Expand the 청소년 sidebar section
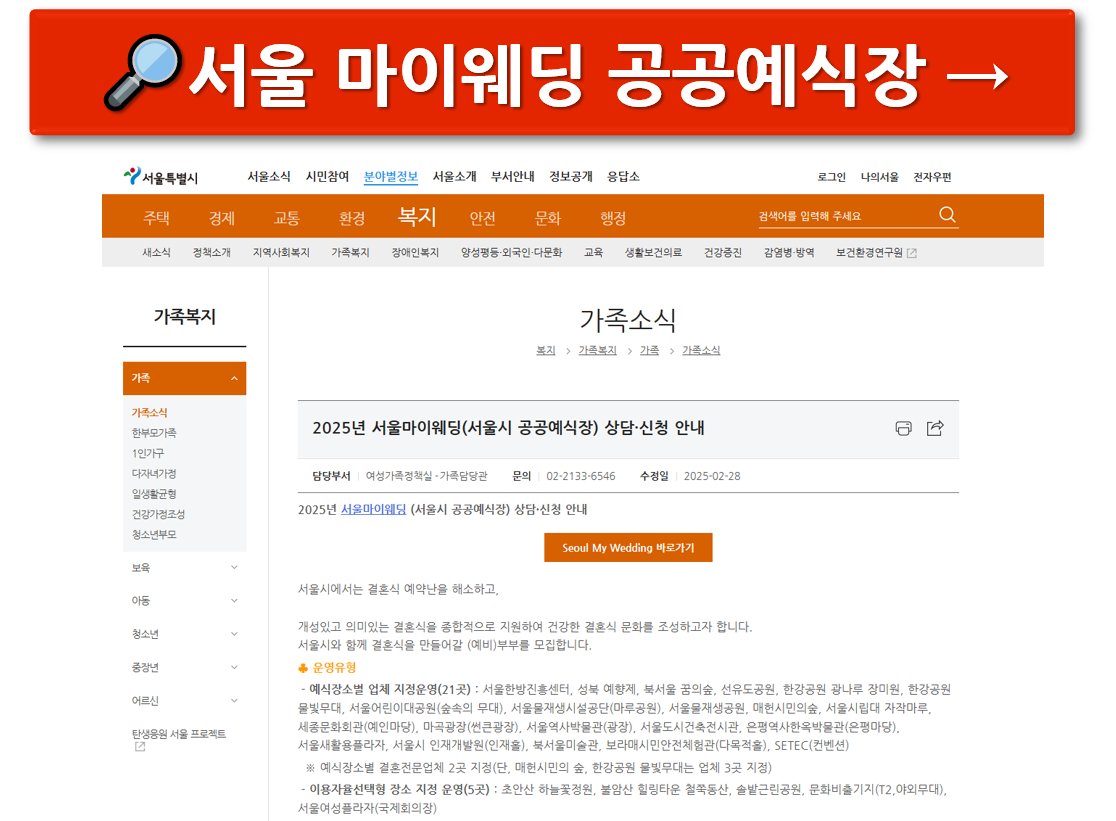Screen dimensions: 1116x821 (x=184, y=634)
